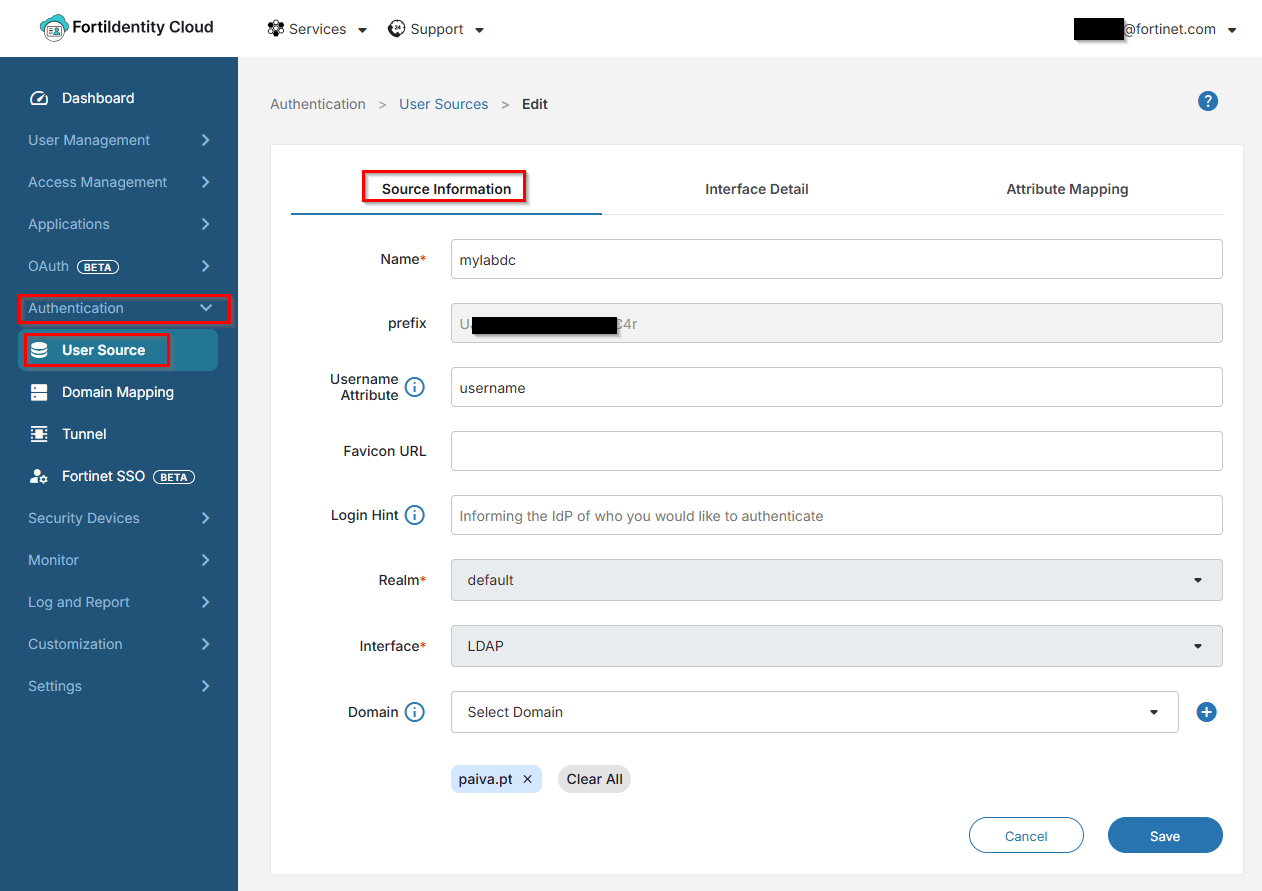The image size is (1262, 891).
Task: Expand the Log and Report sidebar section
Action: [119, 602]
